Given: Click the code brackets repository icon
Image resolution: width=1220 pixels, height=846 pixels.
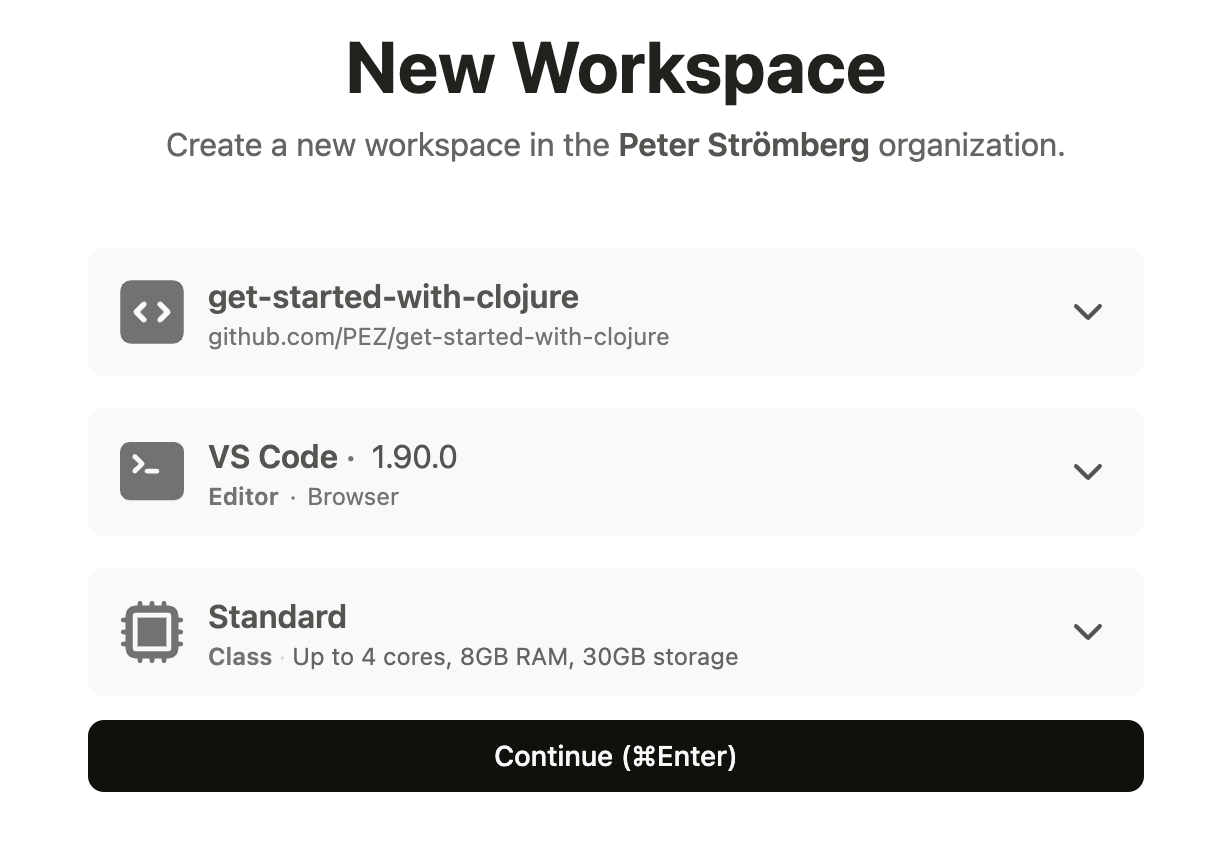Looking at the screenshot, I should tap(152, 312).
